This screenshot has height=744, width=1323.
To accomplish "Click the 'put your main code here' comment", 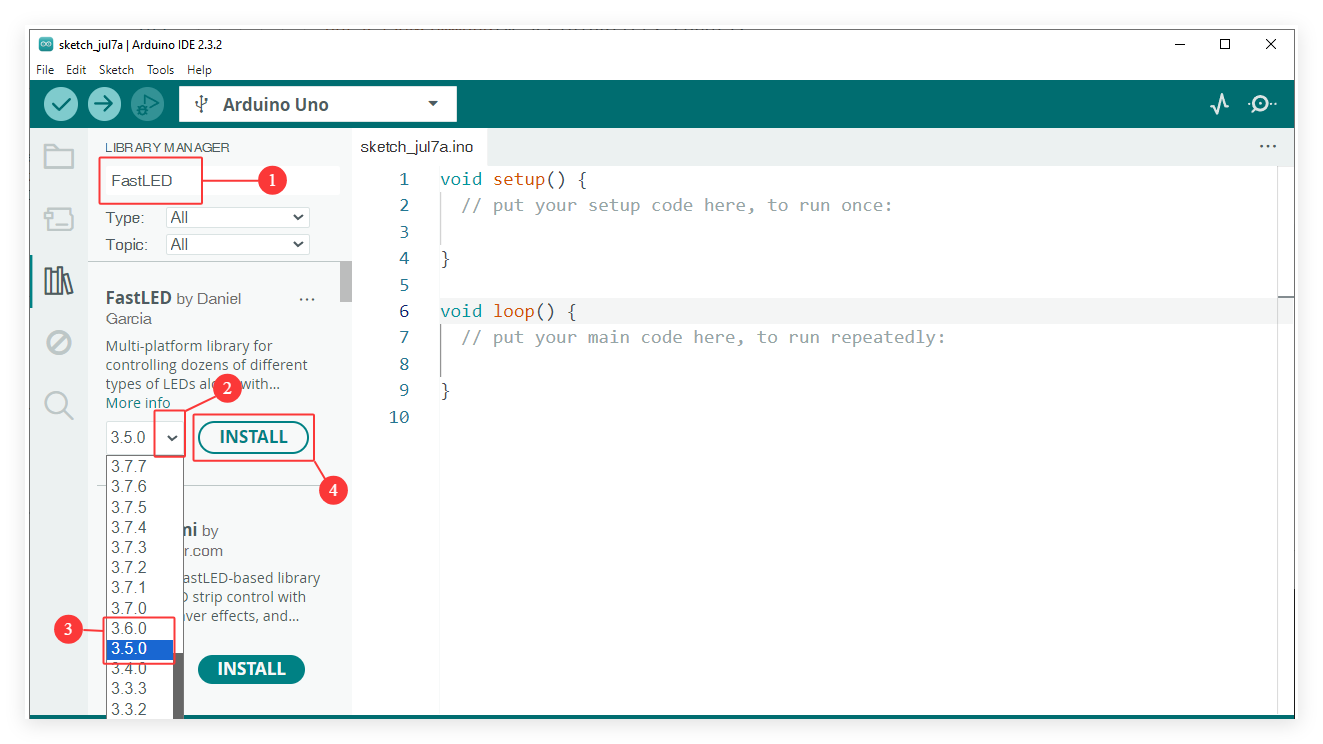I will tap(703, 337).
